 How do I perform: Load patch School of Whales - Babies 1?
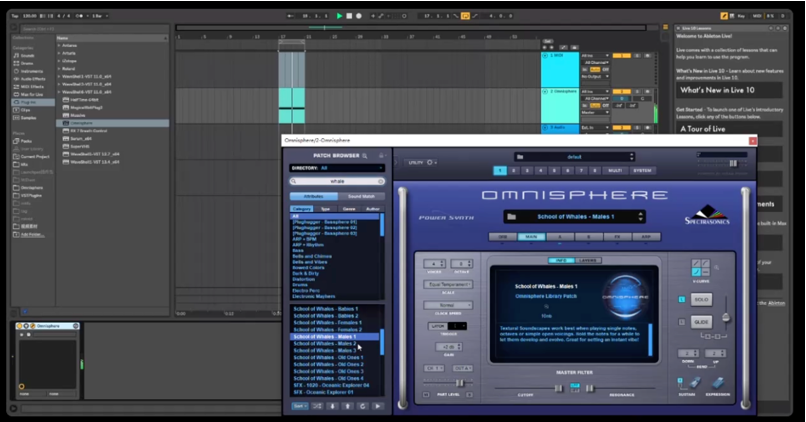pos(326,309)
